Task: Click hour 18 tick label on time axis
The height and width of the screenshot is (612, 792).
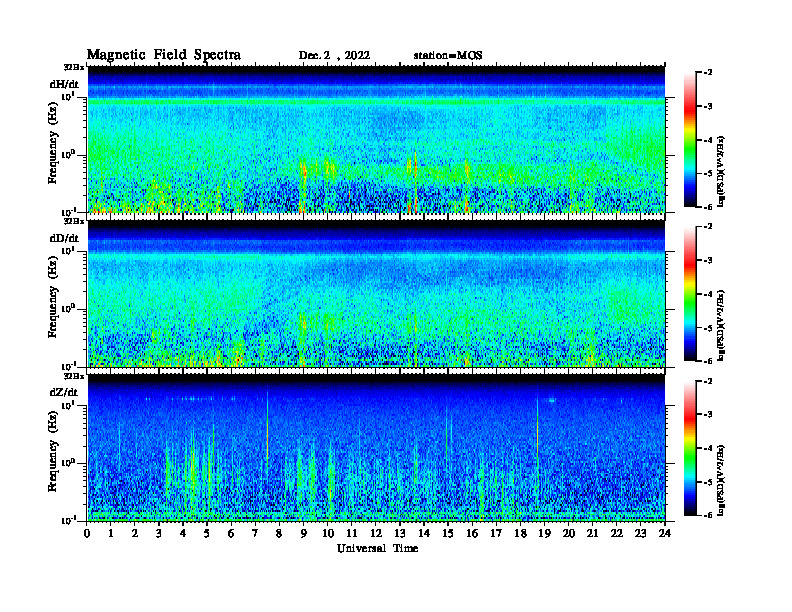Action: [x=520, y=534]
